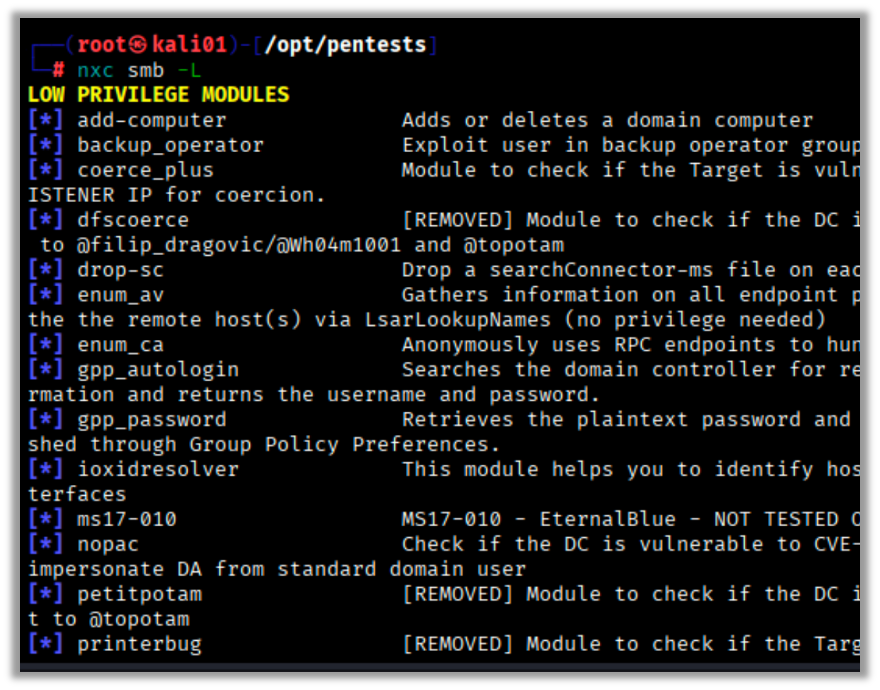The image size is (880, 690).
Task: Click the [*] marker next to ms17-010
Action: click(x=46, y=519)
